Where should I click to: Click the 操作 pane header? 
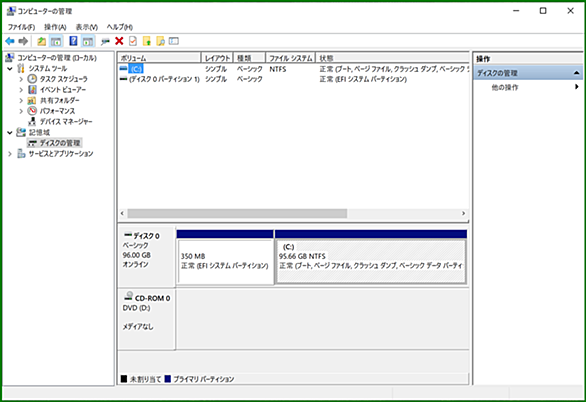click(x=528, y=59)
